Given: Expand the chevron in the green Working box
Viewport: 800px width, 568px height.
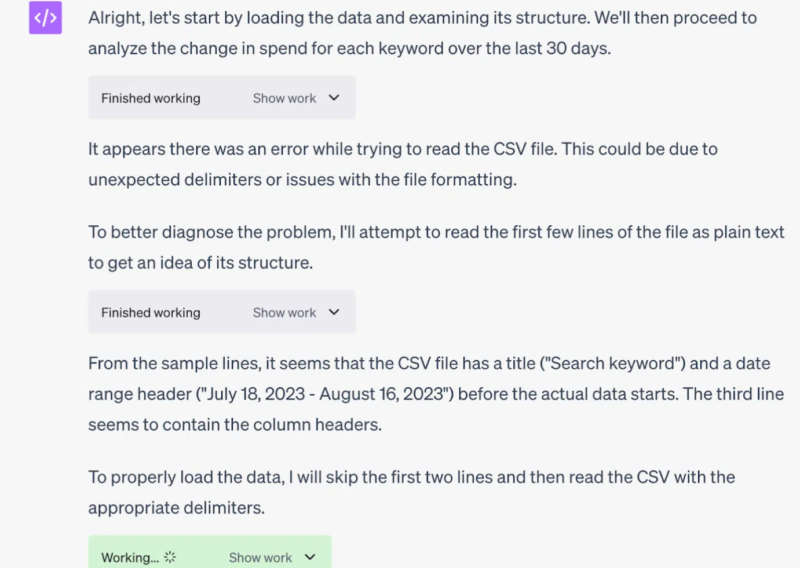Looking at the screenshot, I should (x=310, y=557).
